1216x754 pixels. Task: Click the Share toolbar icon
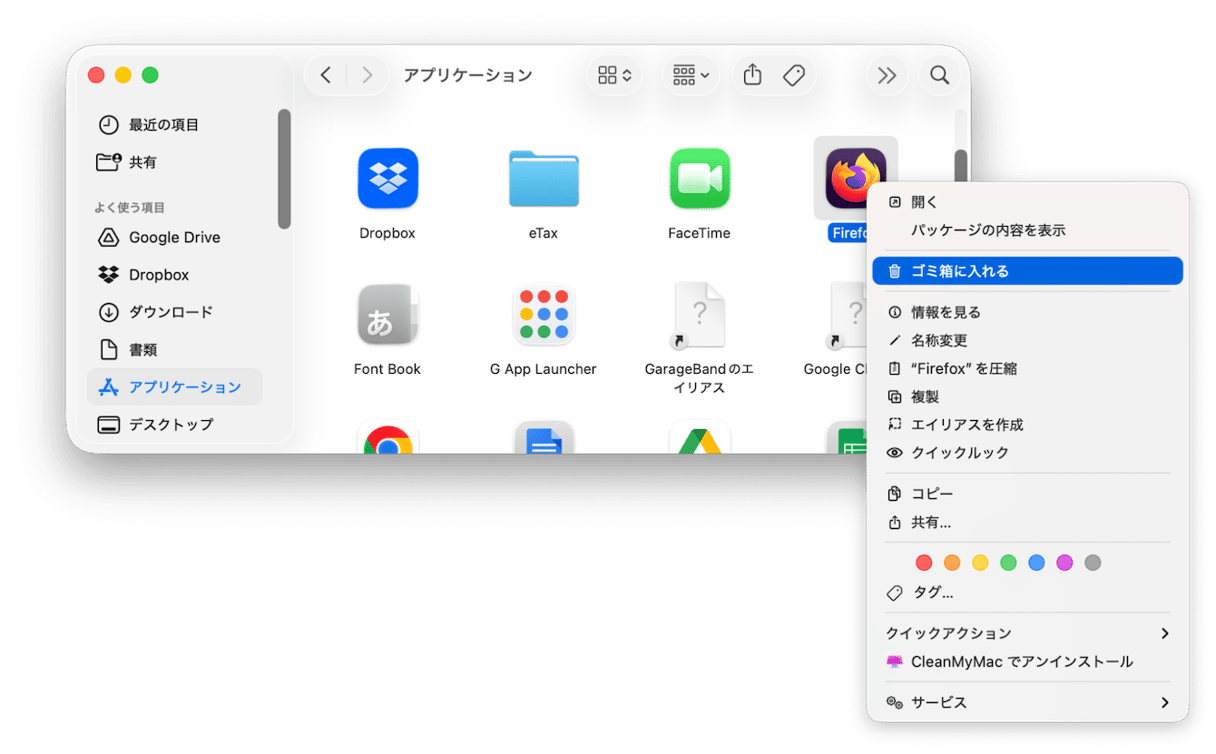[753, 75]
